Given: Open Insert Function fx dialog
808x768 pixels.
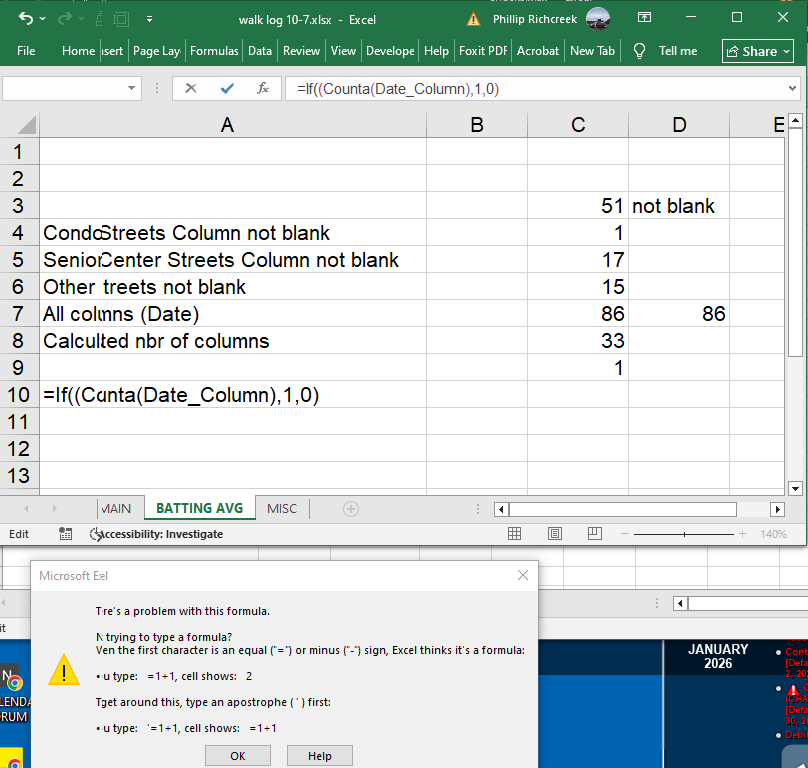Looking at the screenshot, I should (x=263, y=89).
